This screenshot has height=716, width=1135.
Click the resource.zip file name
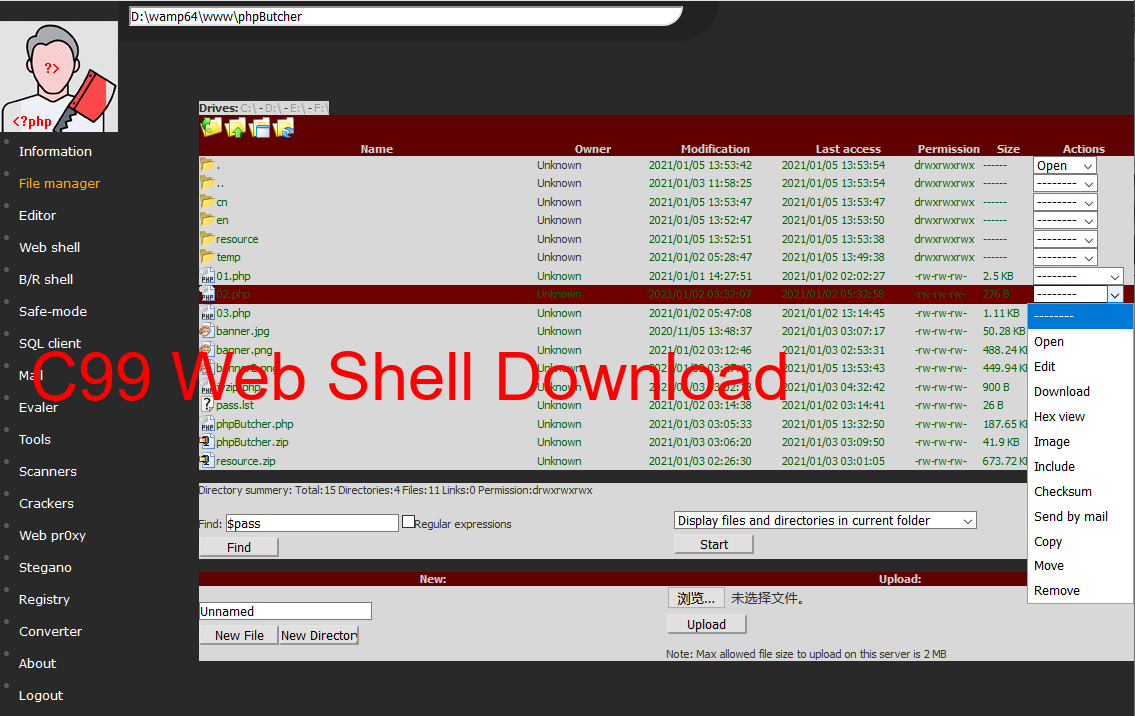coord(245,460)
